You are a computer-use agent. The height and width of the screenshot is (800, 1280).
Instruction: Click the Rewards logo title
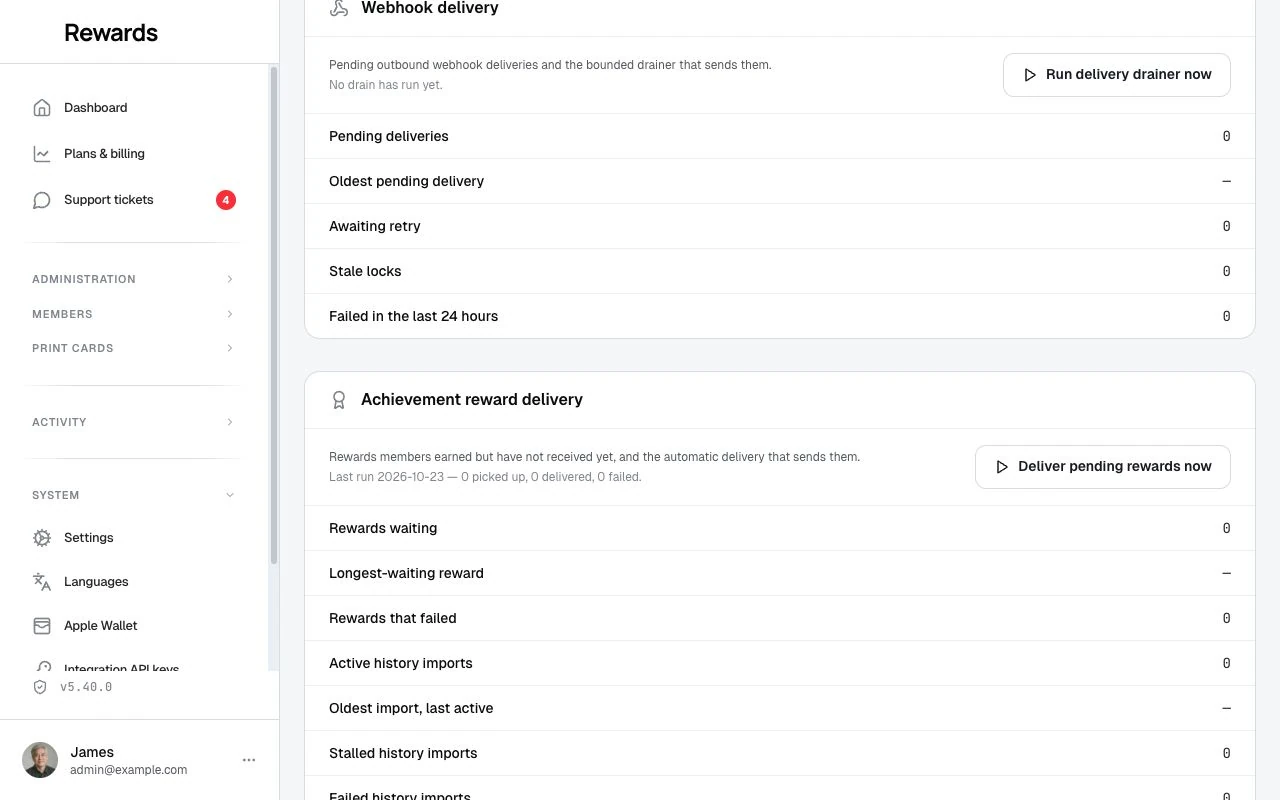111,33
